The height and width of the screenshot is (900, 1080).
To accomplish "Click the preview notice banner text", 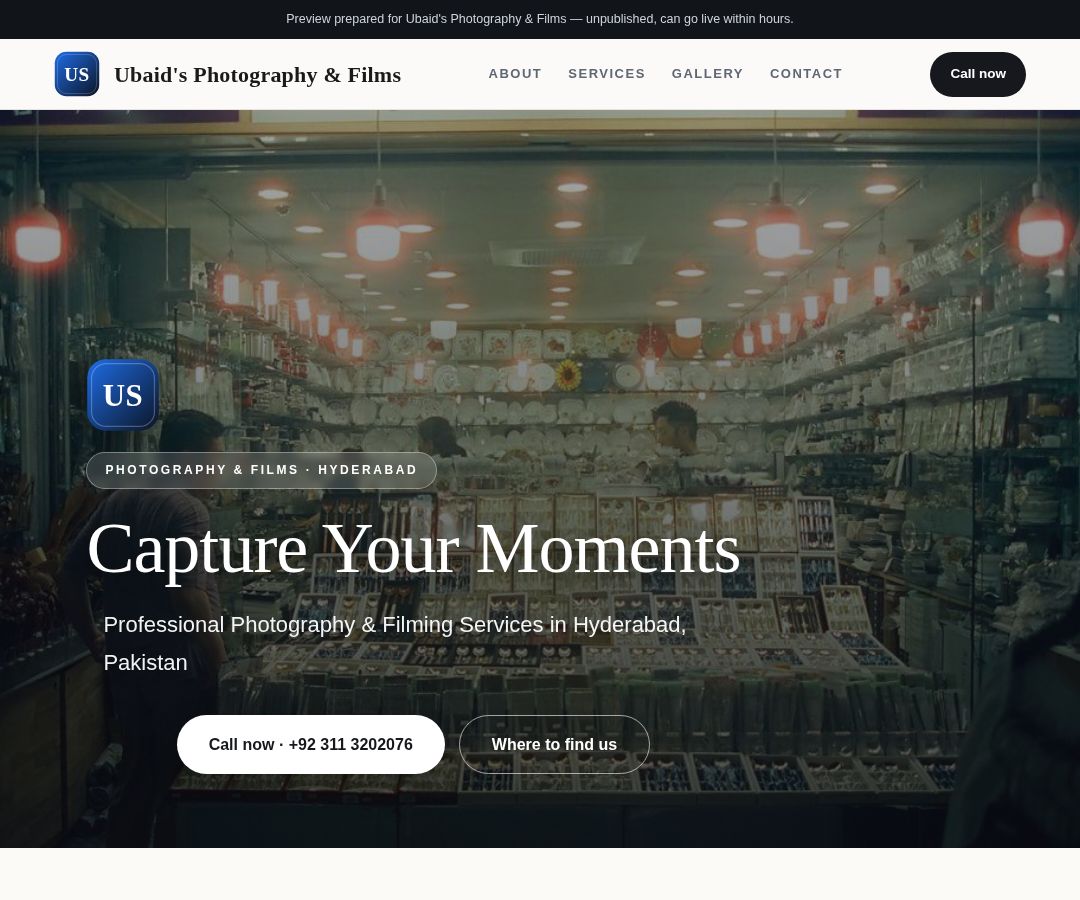I will tap(540, 19).
